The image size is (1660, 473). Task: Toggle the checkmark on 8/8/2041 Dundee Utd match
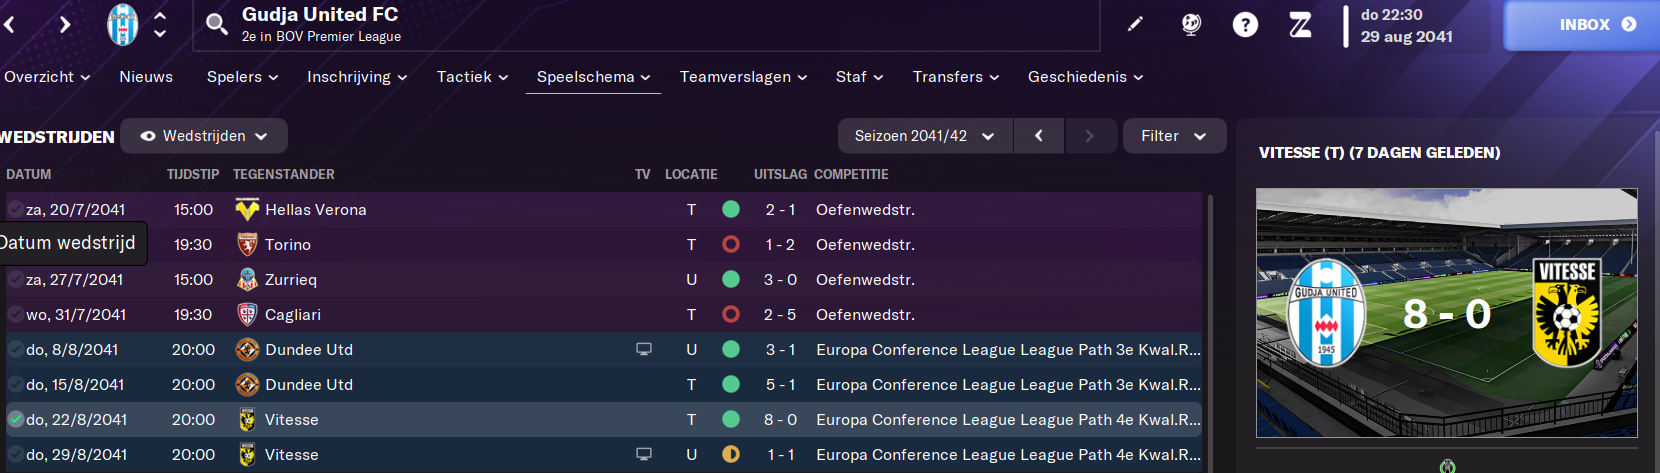tap(15, 349)
